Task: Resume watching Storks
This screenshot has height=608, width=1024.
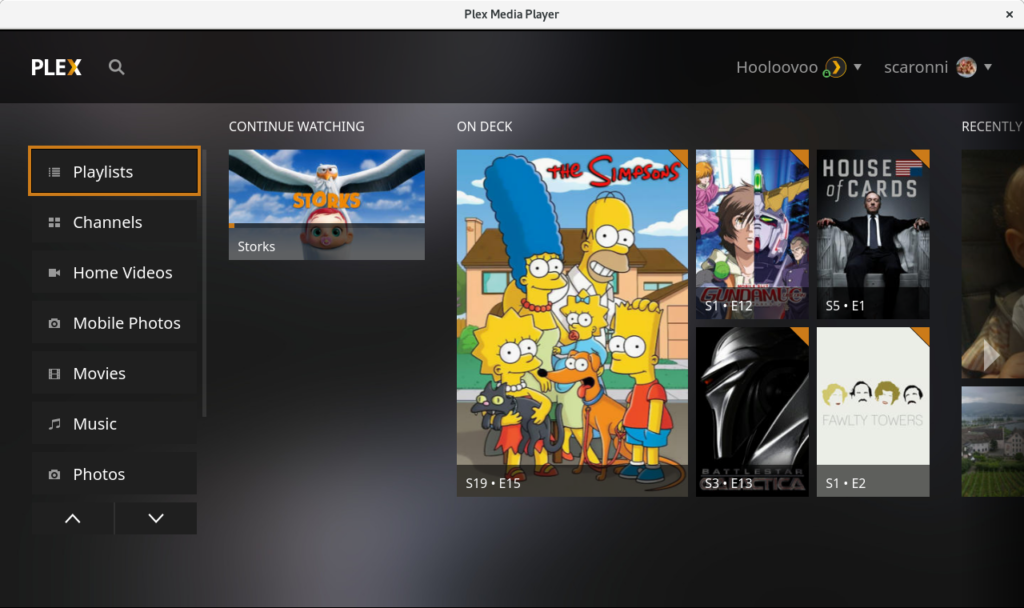Action: coord(326,204)
